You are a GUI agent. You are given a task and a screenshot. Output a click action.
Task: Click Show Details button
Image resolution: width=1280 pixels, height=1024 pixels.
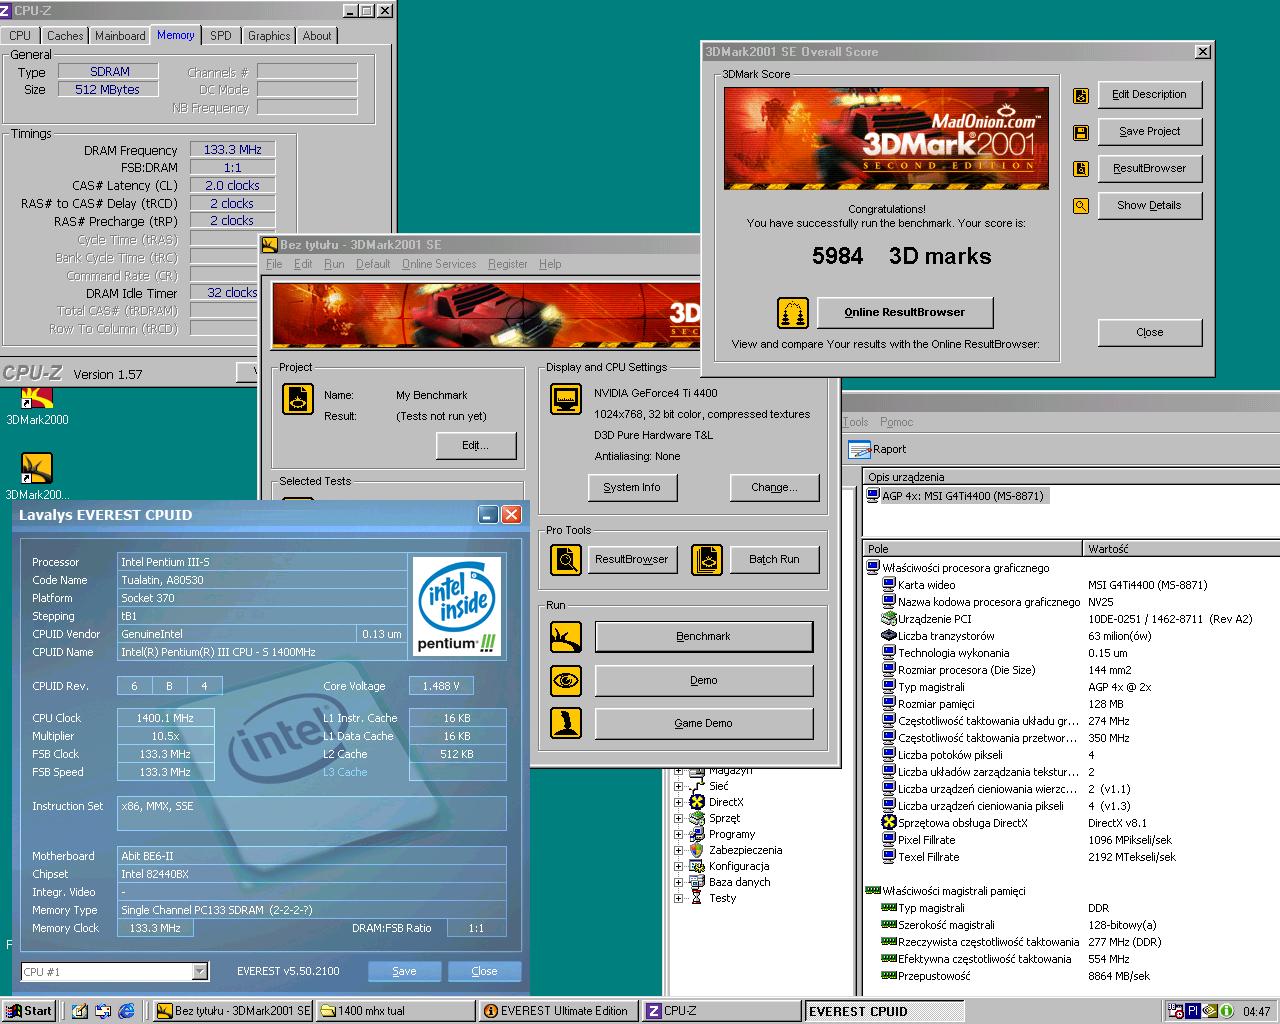[x=1149, y=206]
